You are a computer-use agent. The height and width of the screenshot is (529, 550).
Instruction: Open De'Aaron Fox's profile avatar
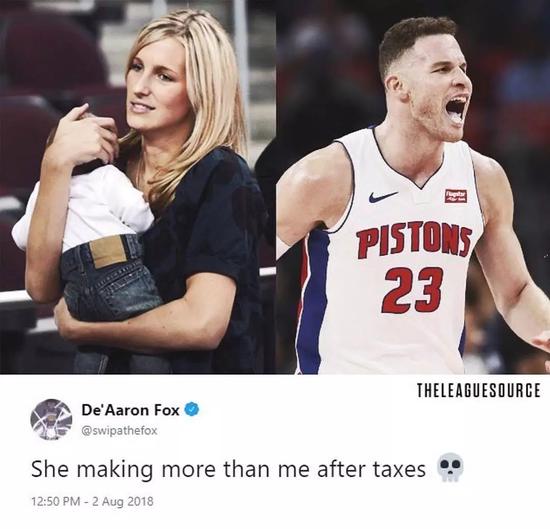51,419
